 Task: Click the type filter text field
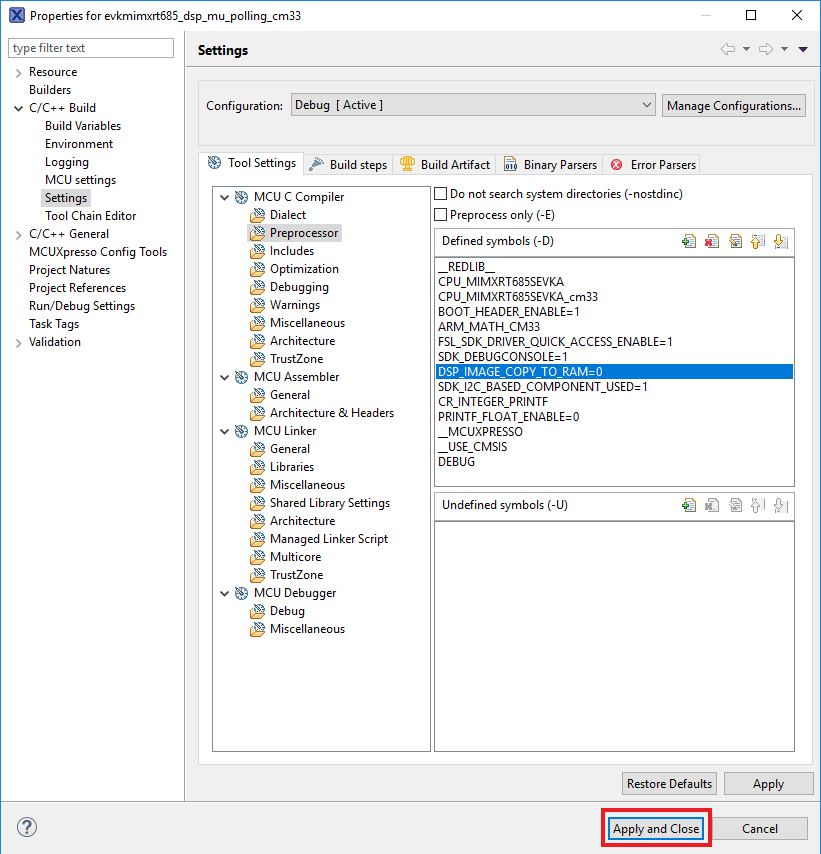coord(91,48)
